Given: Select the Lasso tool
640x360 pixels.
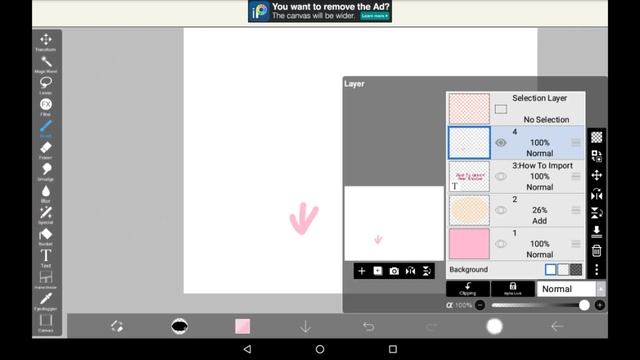Looking at the screenshot, I should [46, 85].
